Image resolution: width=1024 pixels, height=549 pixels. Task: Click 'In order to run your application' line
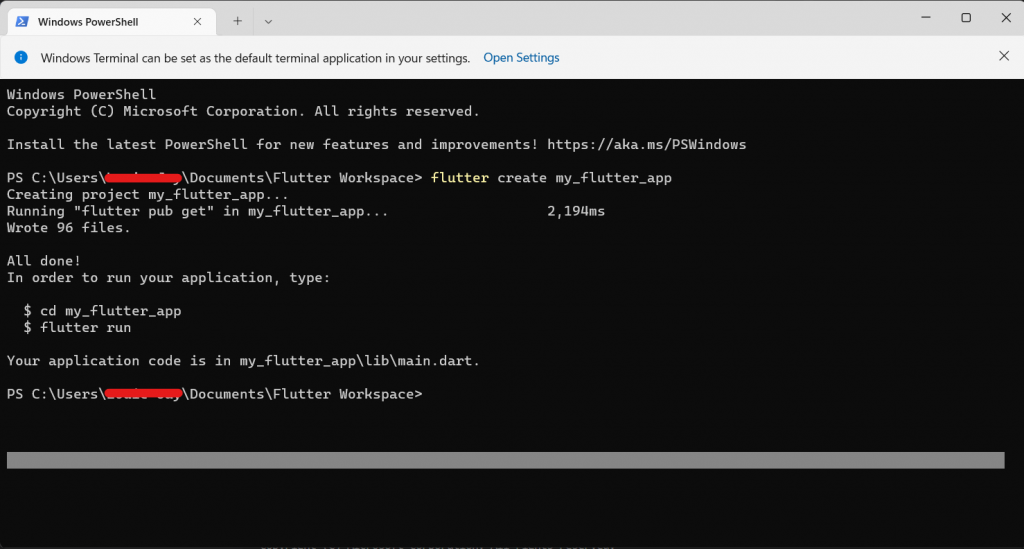(168, 277)
